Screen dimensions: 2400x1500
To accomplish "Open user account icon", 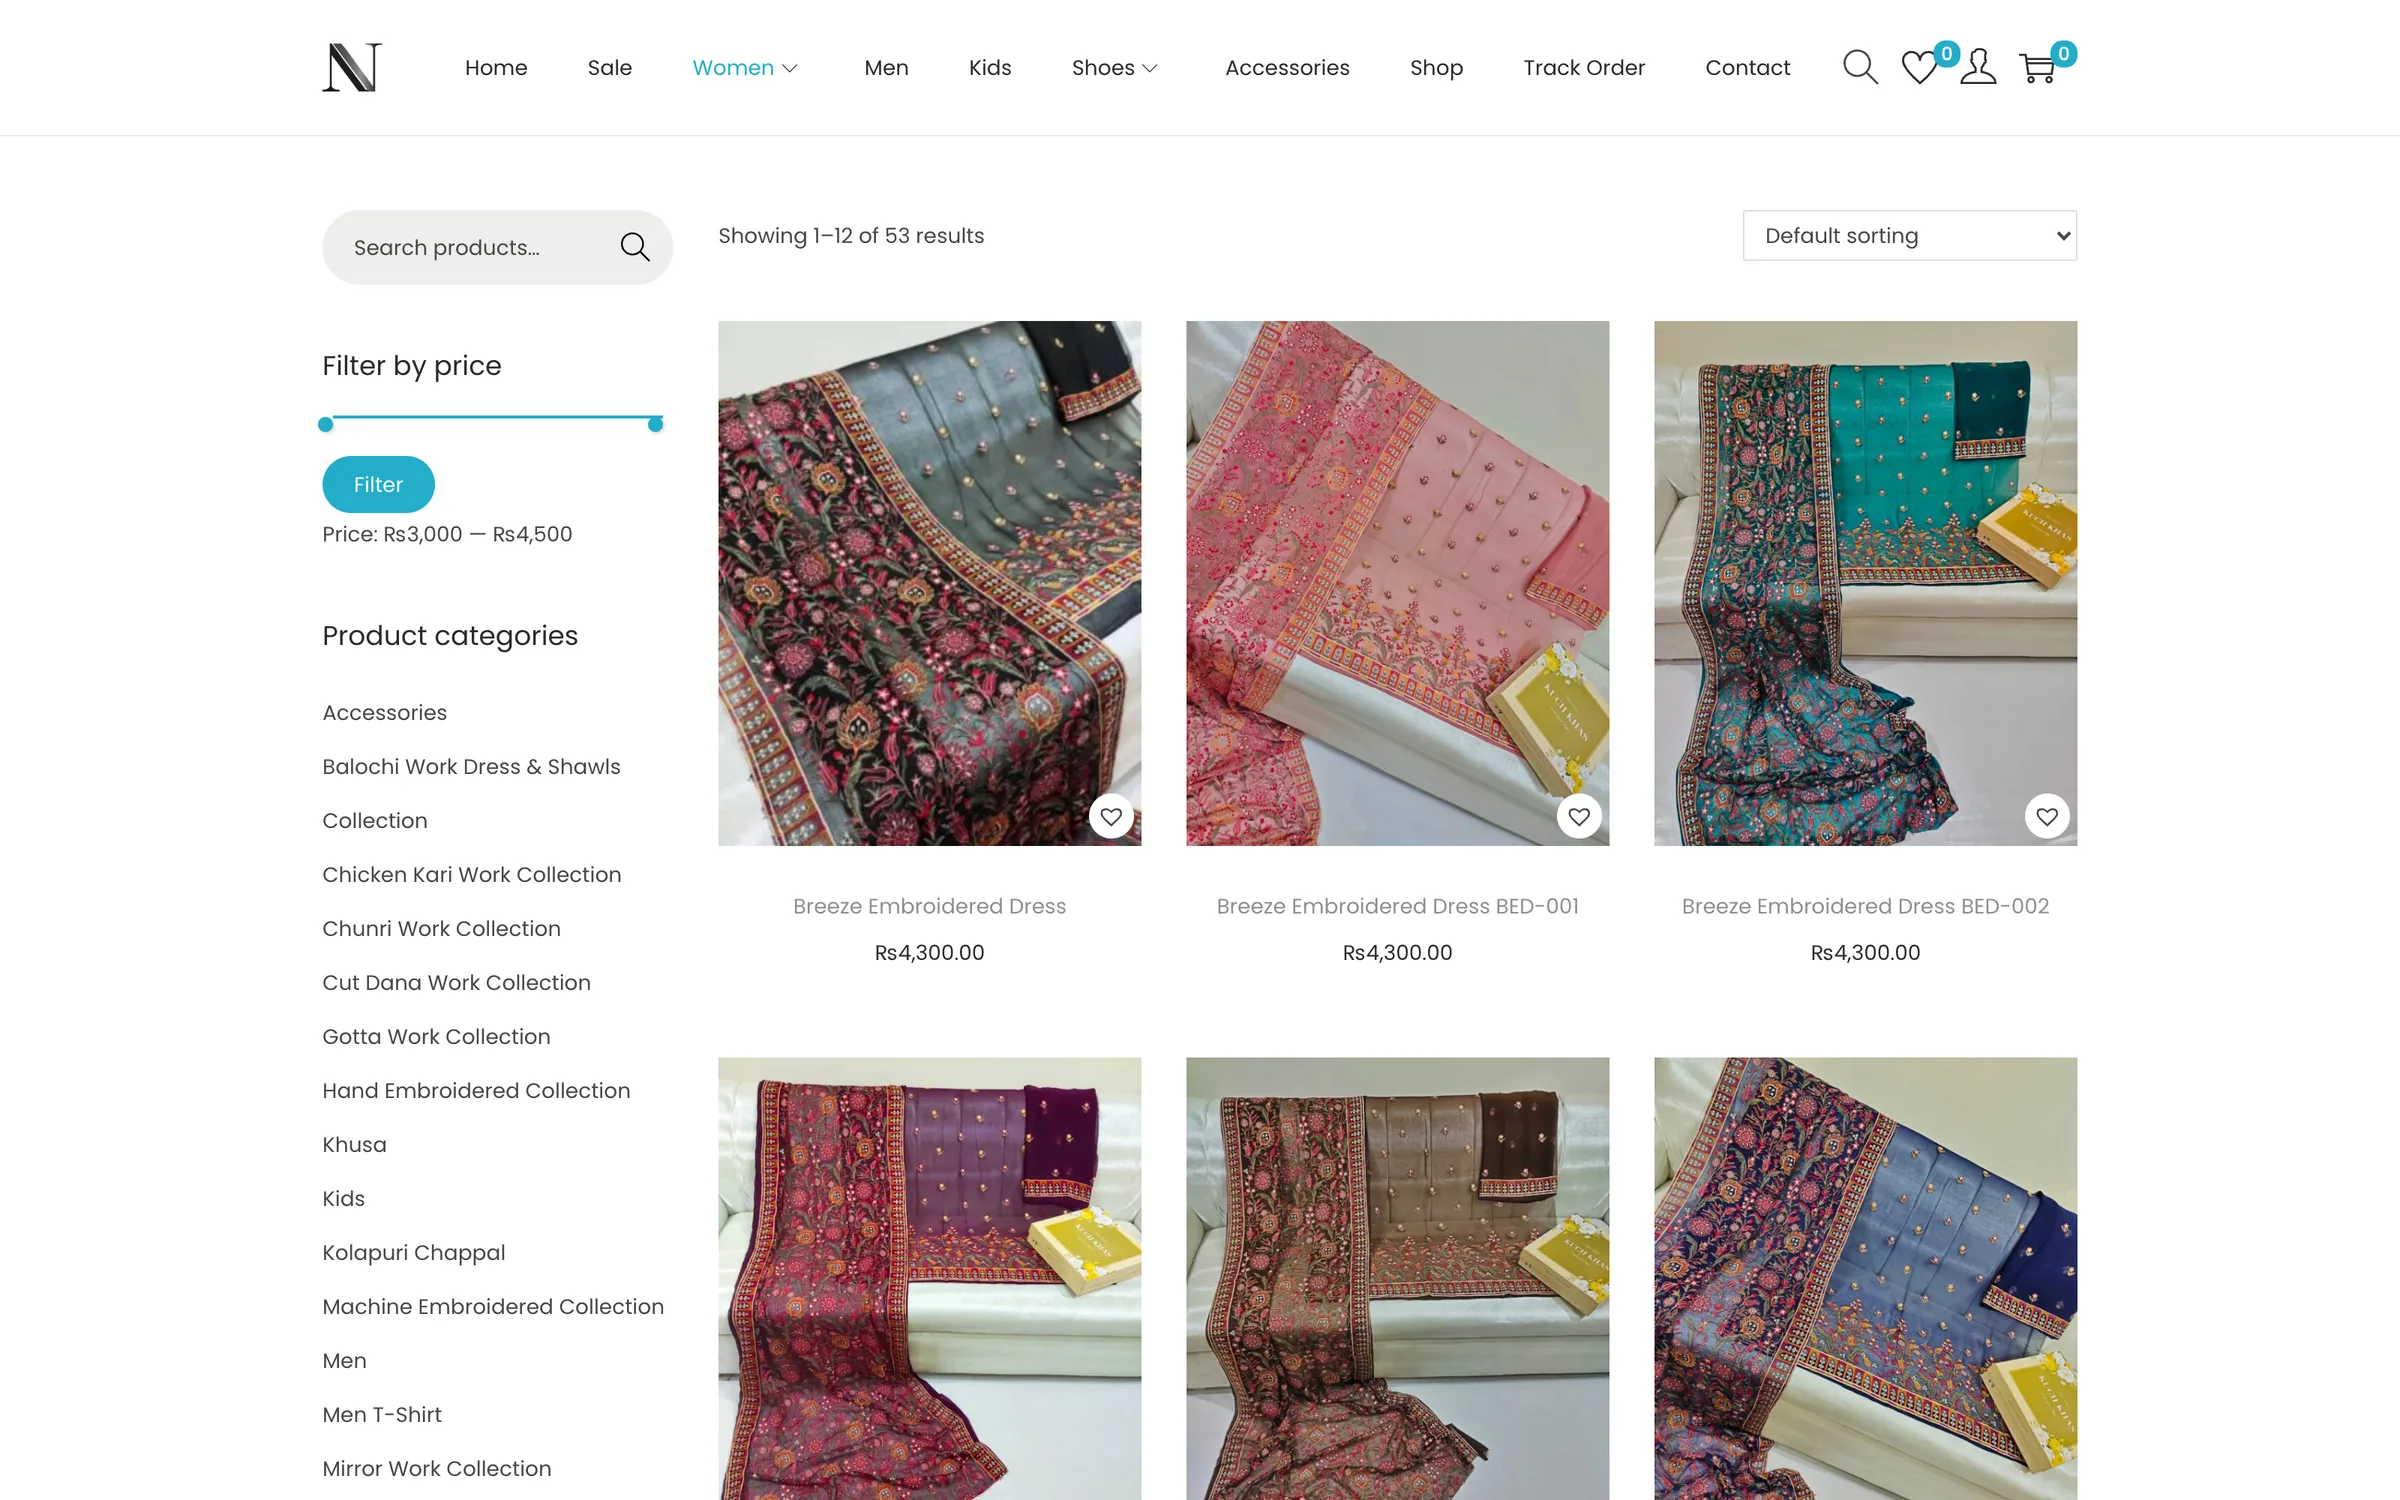I will click(x=1978, y=67).
